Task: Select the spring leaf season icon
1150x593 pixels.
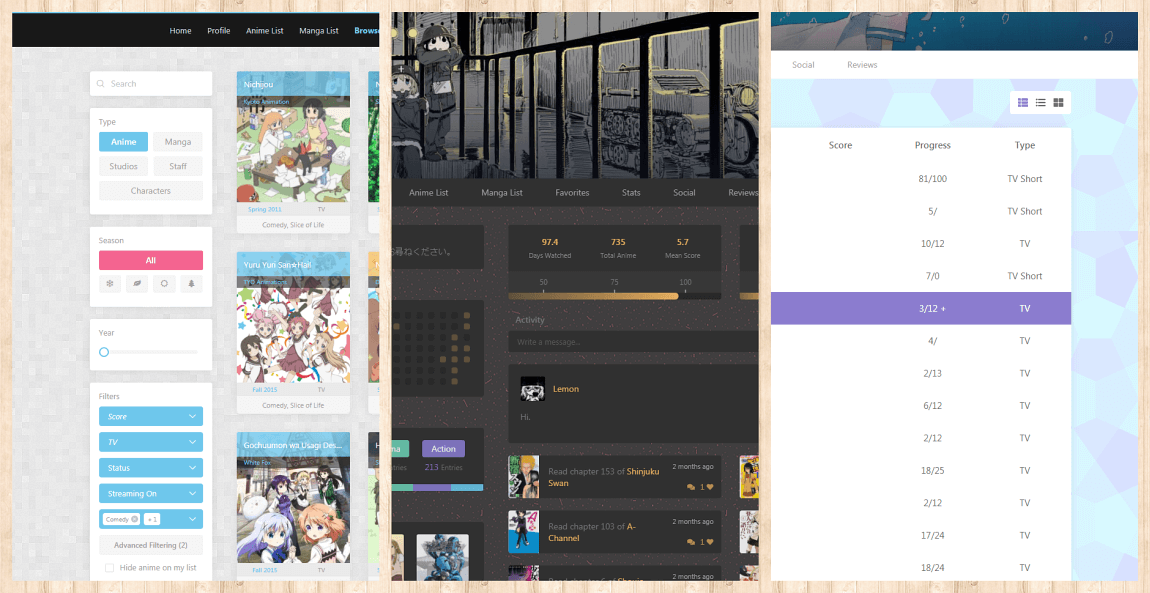Action: point(137,284)
